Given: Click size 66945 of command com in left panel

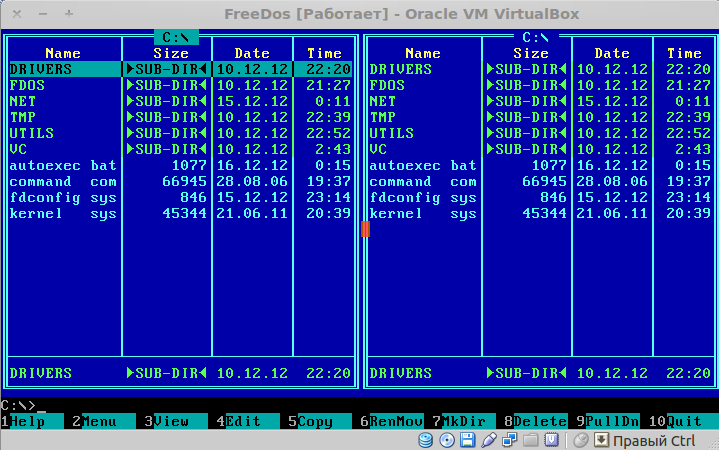Looking at the screenshot, I should click(184, 182).
